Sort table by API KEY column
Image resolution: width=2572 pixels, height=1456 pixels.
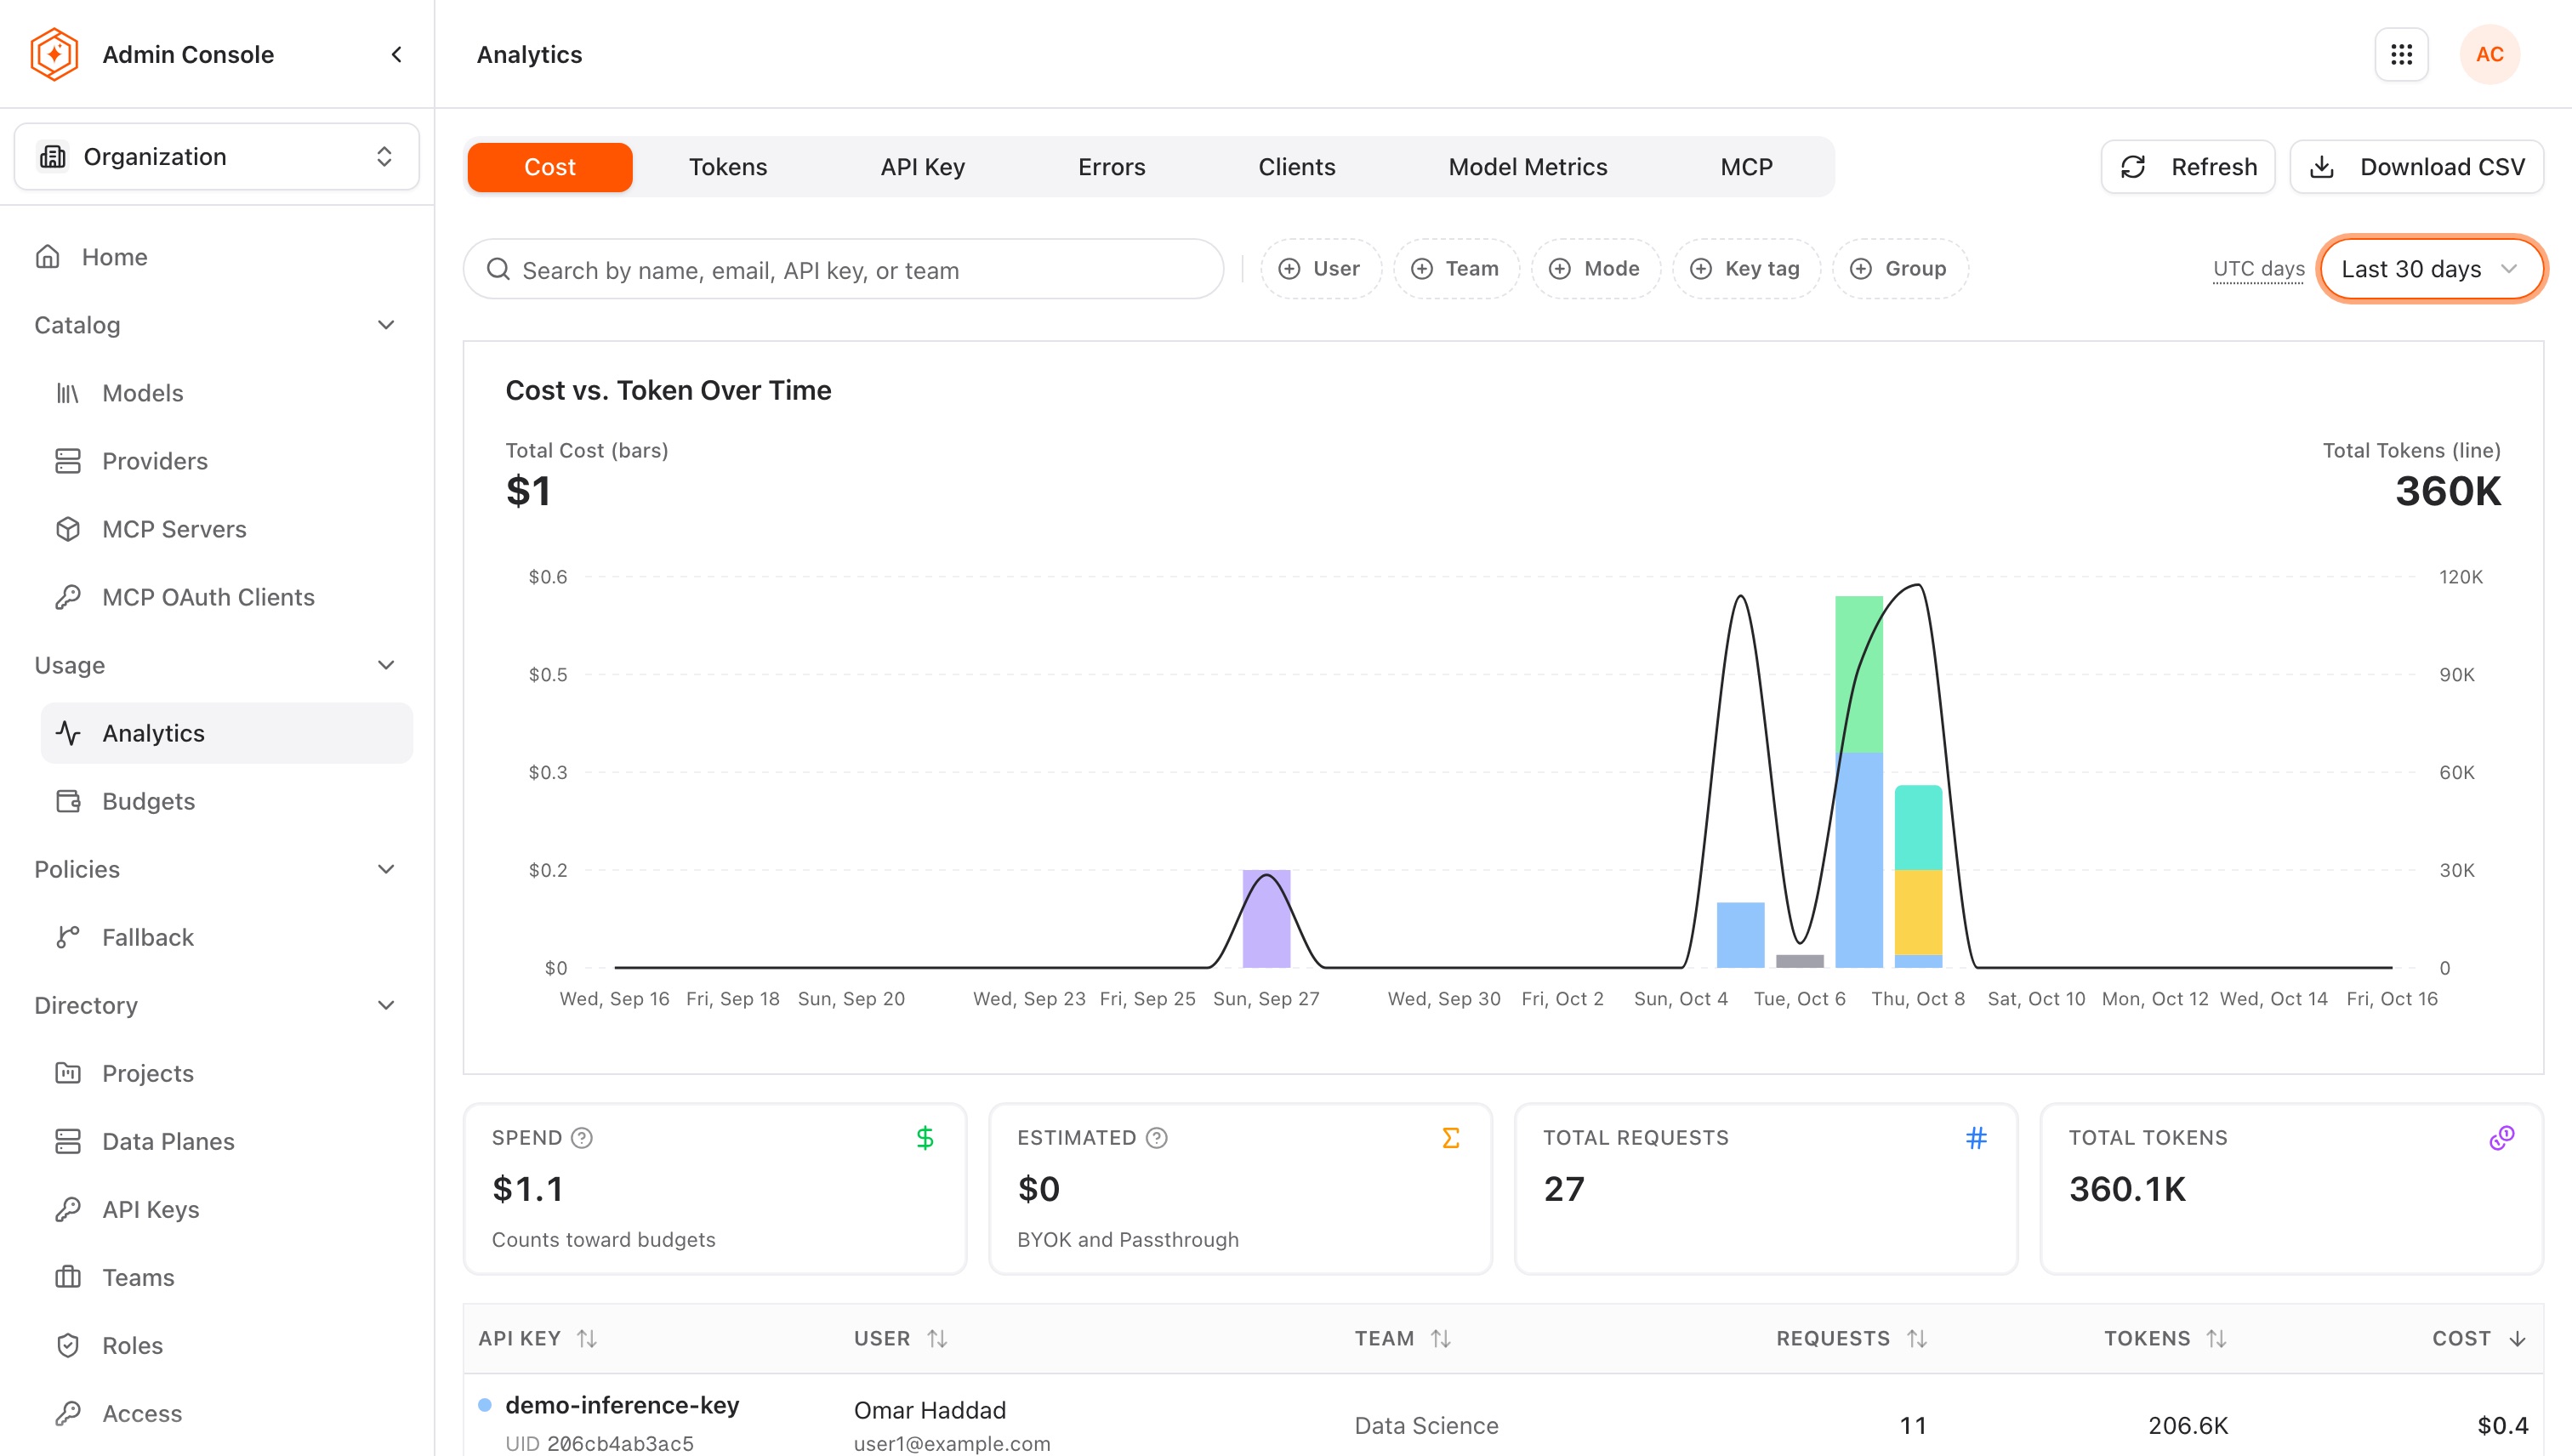tap(537, 1338)
